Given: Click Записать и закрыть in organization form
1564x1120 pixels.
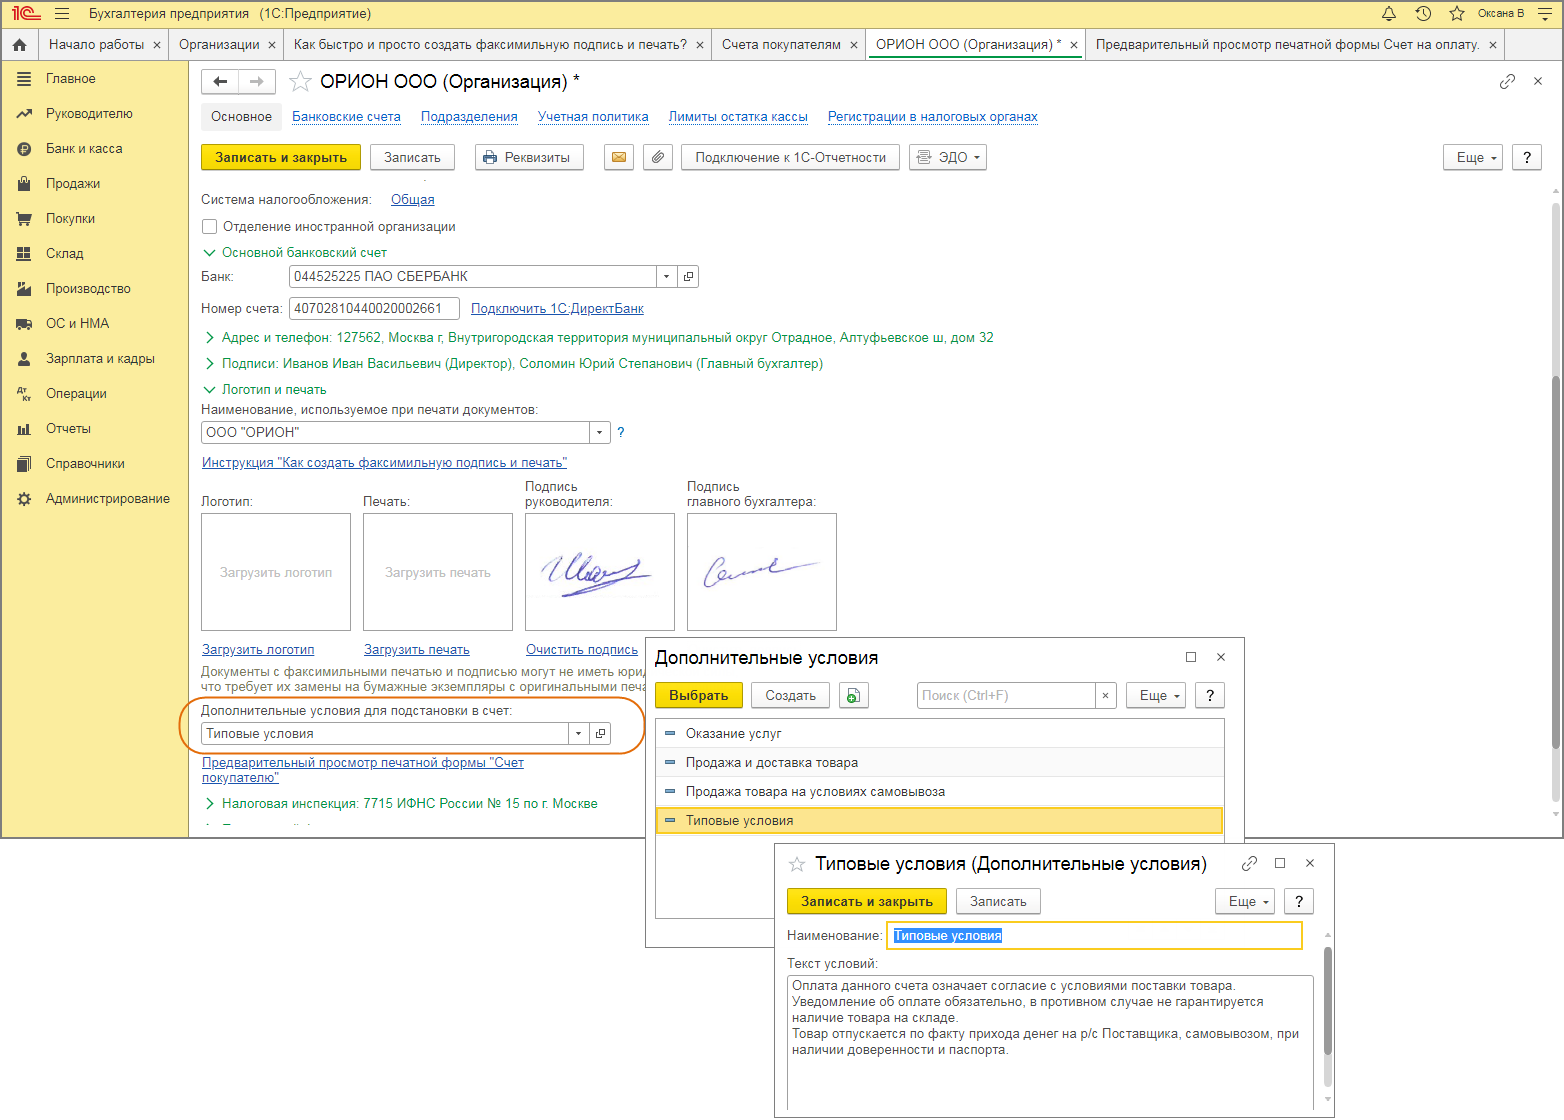Looking at the screenshot, I should pyautogui.click(x=281, y=157).
